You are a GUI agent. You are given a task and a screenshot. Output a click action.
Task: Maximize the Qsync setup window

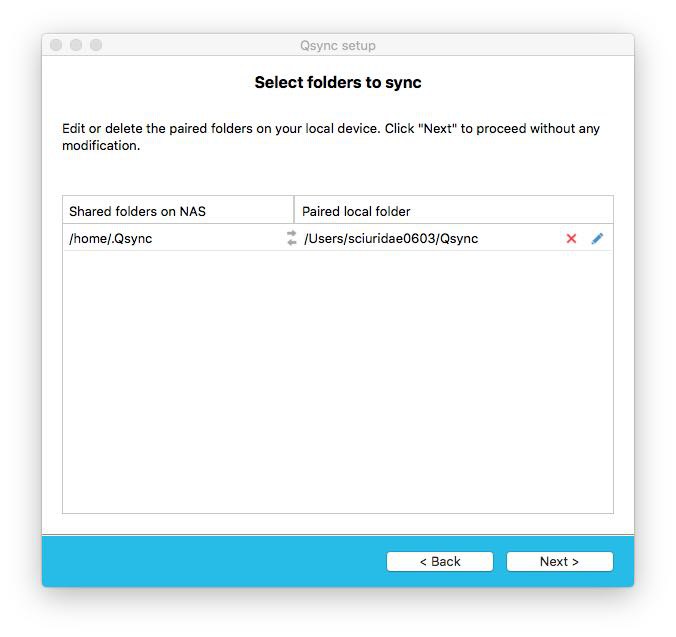click(x=96, y=45)
